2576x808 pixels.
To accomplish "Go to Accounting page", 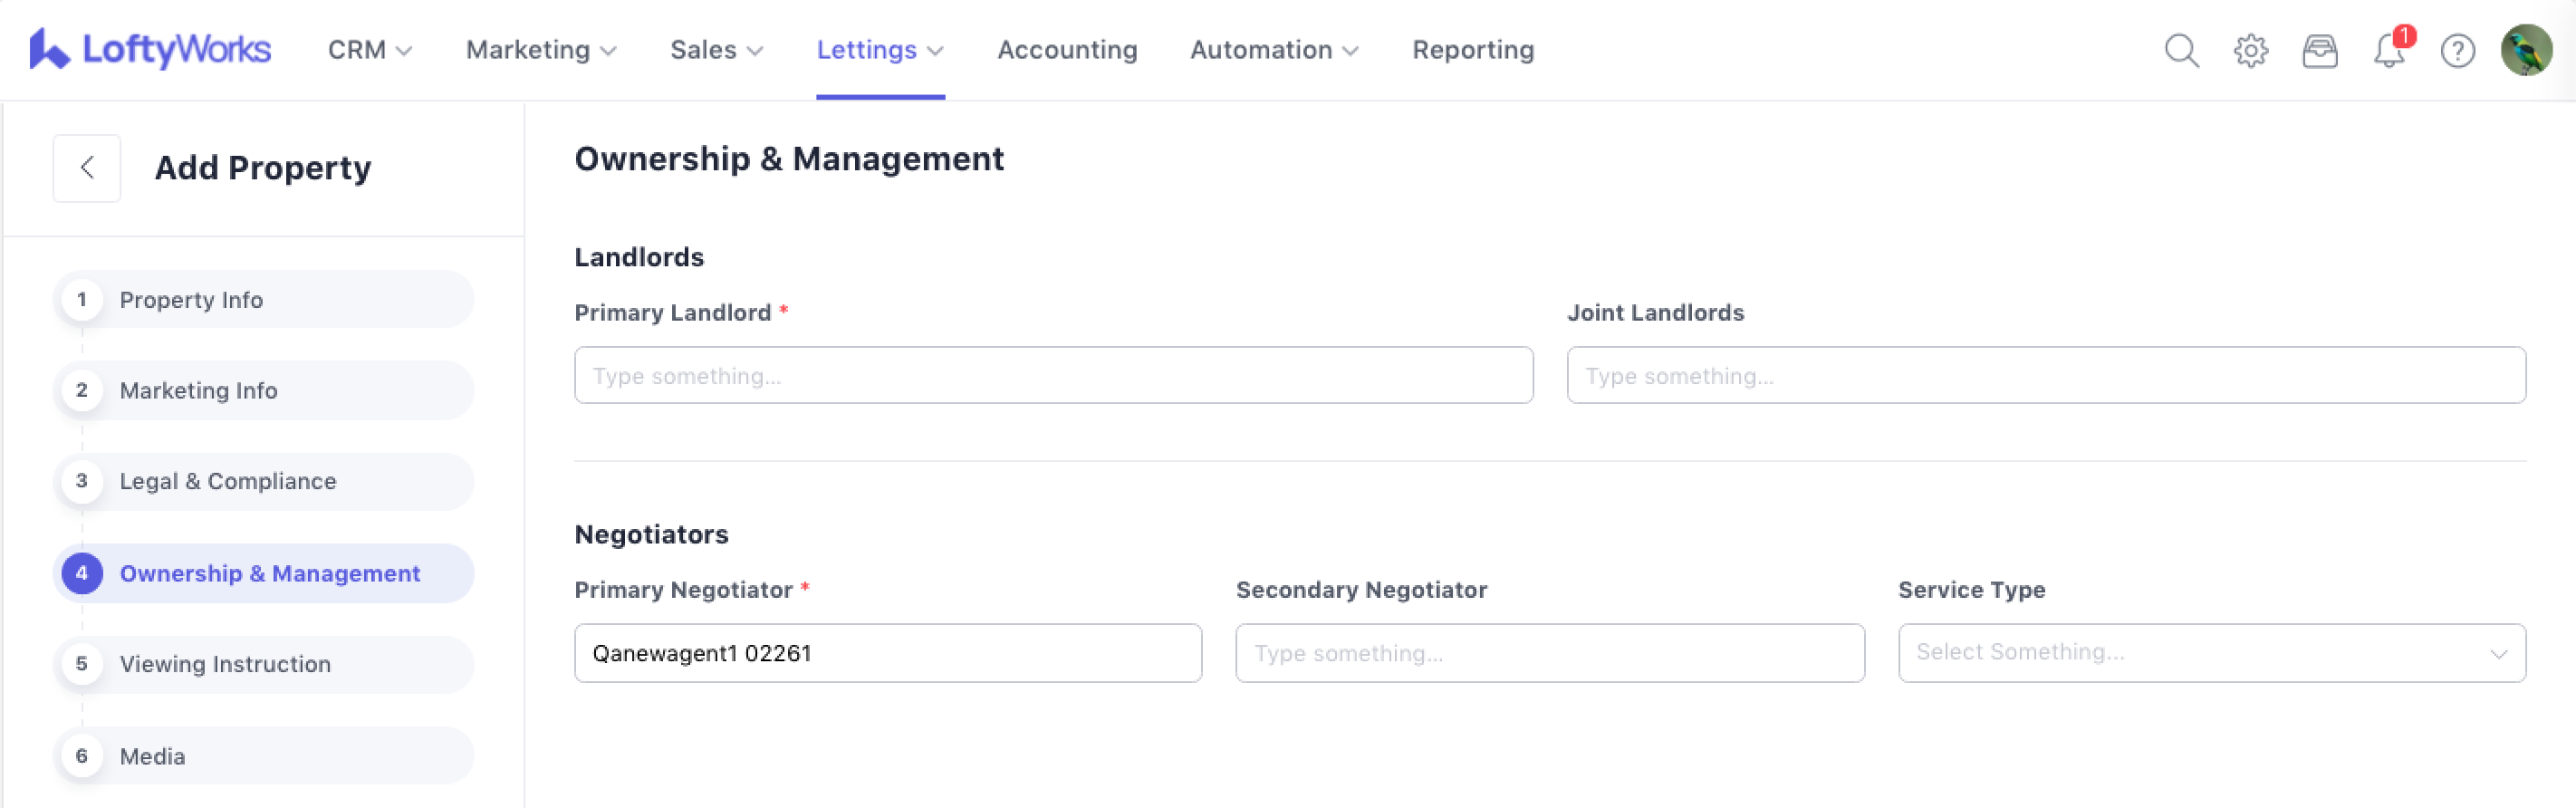I will 1067,50.
